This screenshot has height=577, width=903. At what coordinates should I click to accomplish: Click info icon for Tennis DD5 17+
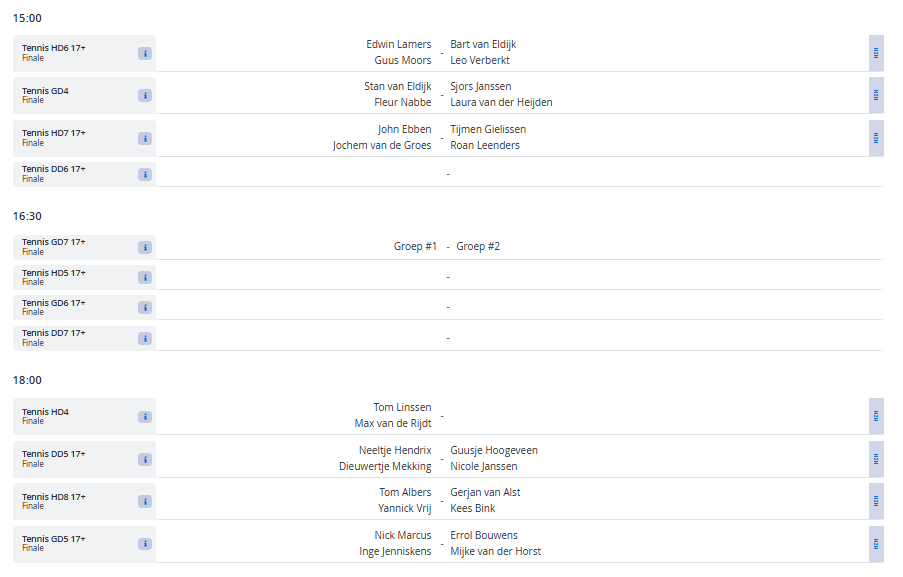(145, 460)
